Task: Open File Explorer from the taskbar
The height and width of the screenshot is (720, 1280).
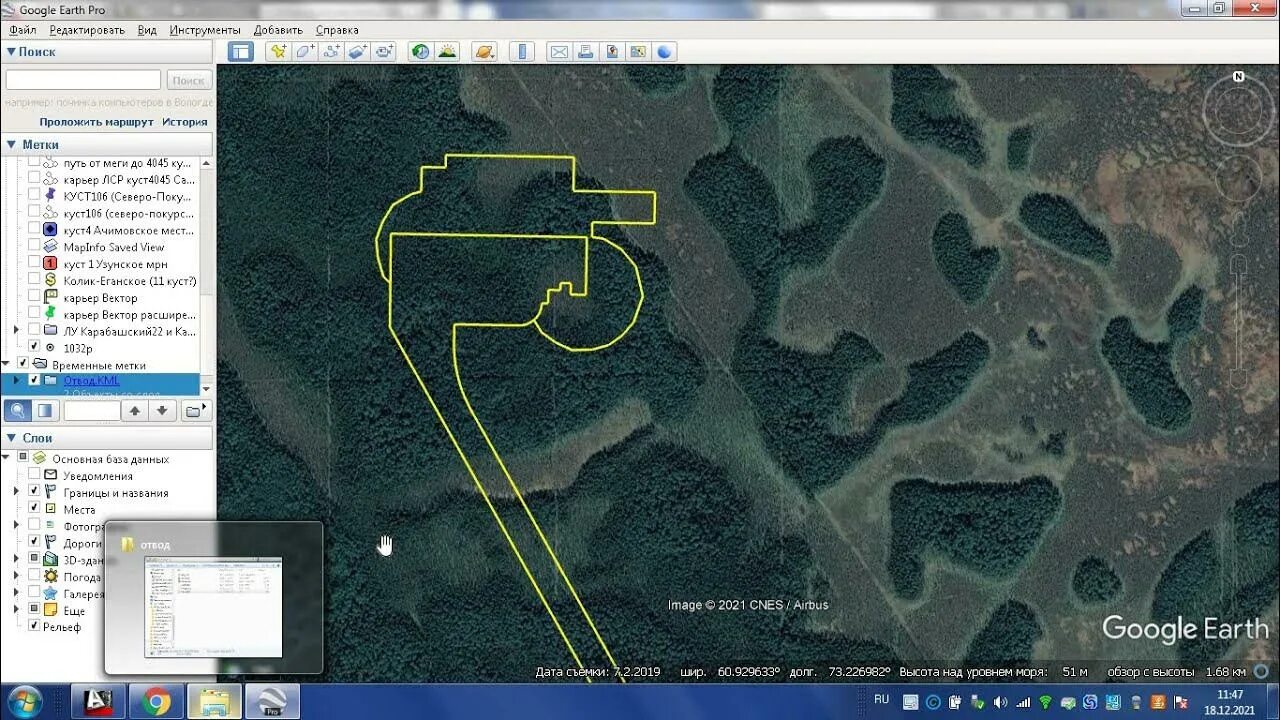Action: [214, 701]
